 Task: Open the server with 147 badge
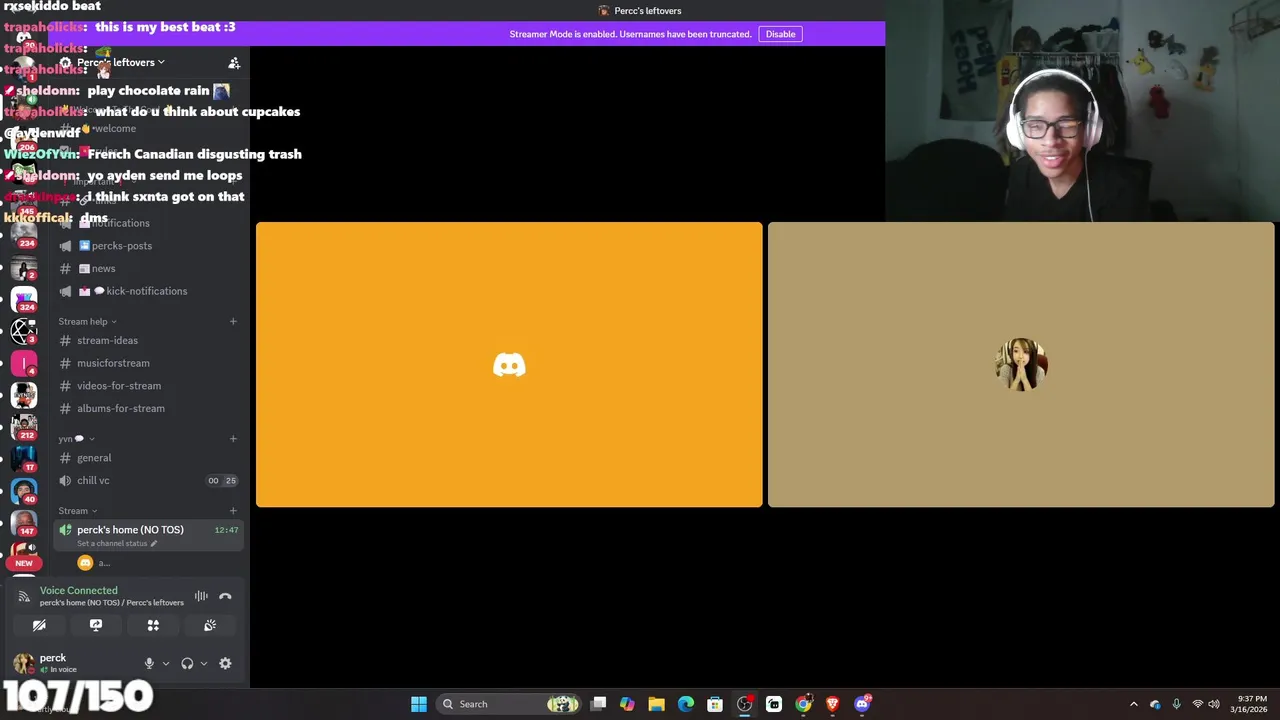coord(24,523)
